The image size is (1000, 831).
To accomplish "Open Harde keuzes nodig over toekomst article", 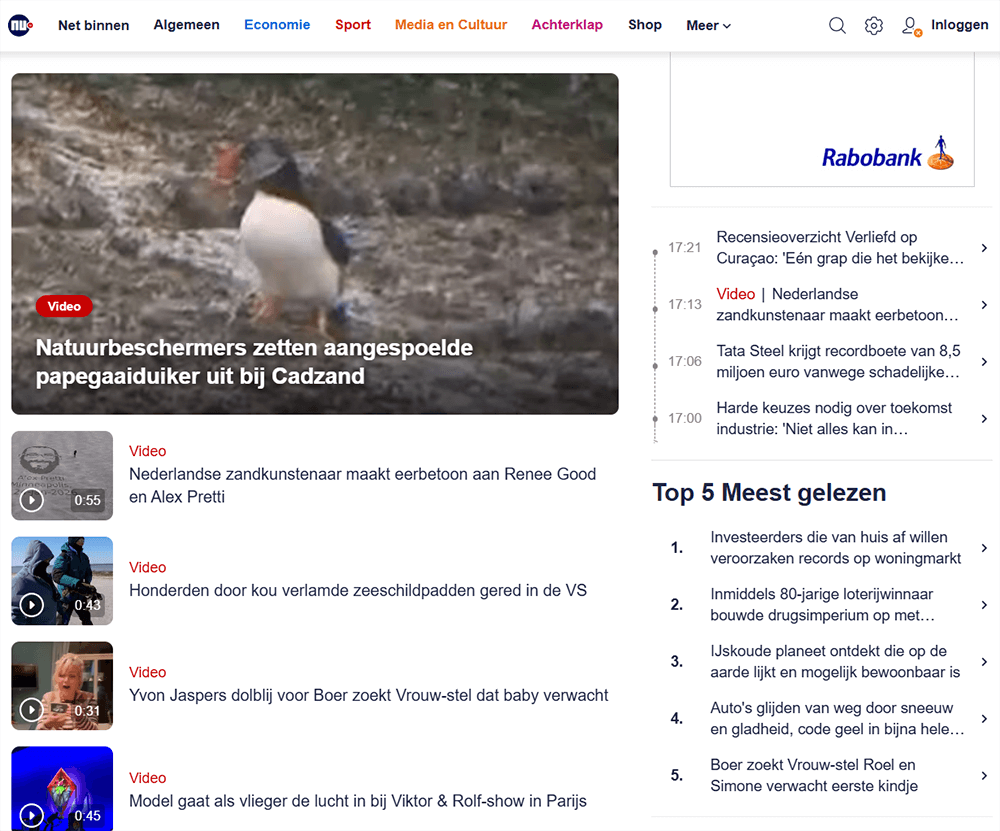I will [x=834, y=418].
